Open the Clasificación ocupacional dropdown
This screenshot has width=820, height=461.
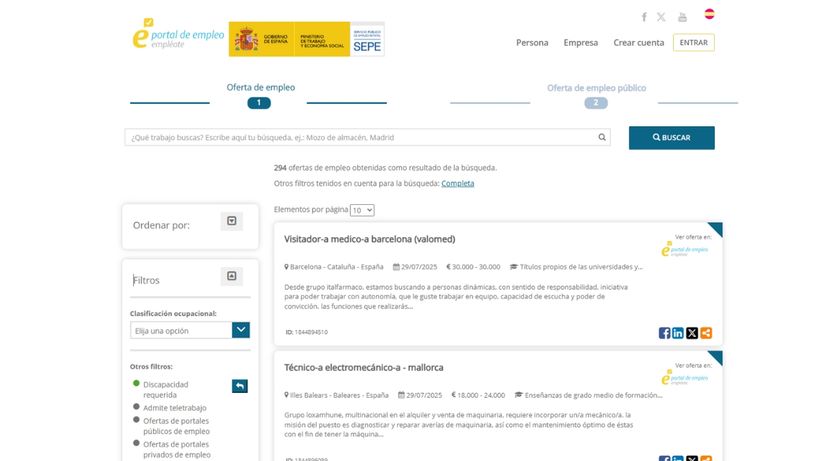(240, 330)
